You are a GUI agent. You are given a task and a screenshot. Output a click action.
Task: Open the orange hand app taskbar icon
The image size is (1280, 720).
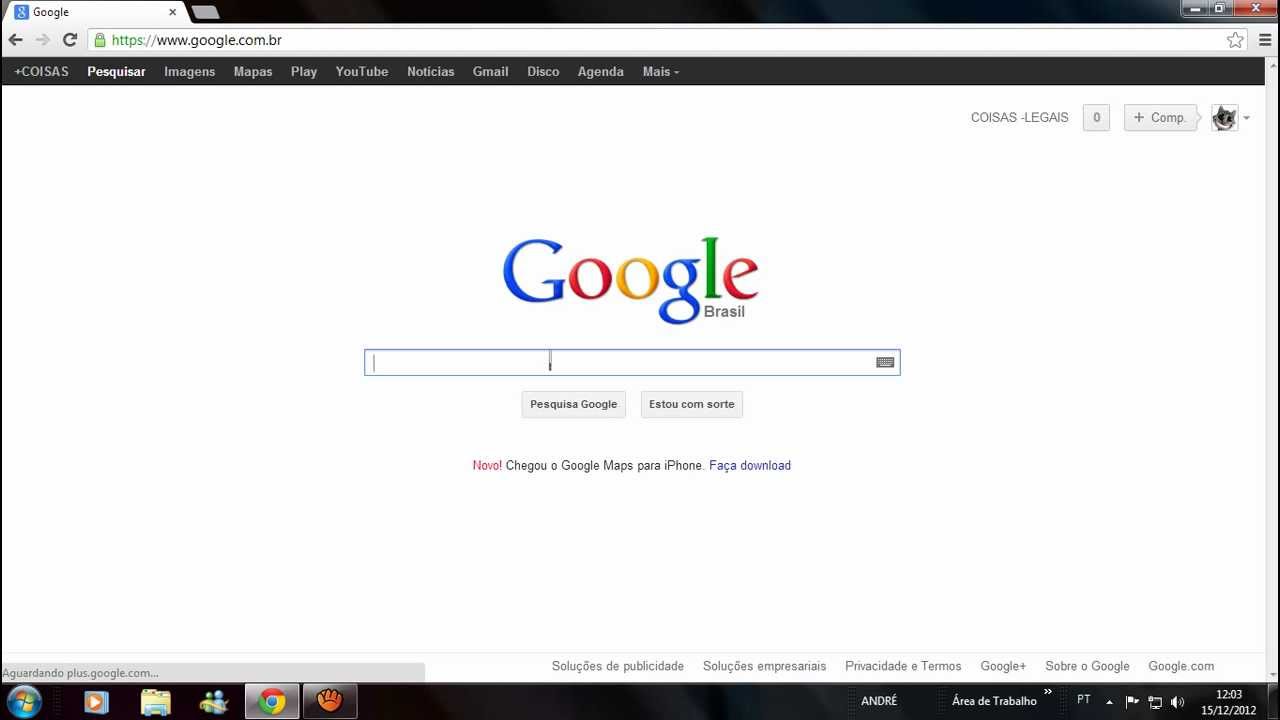tap(330, 702)
